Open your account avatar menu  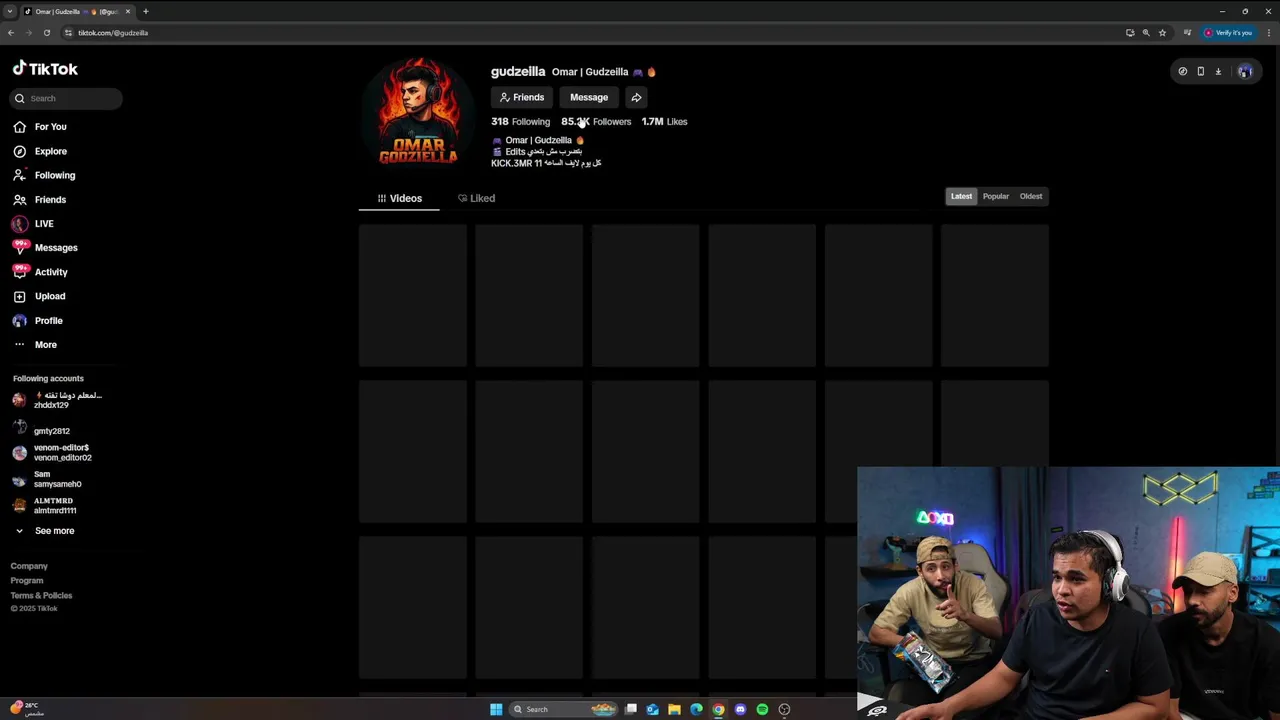(1245, 71)
